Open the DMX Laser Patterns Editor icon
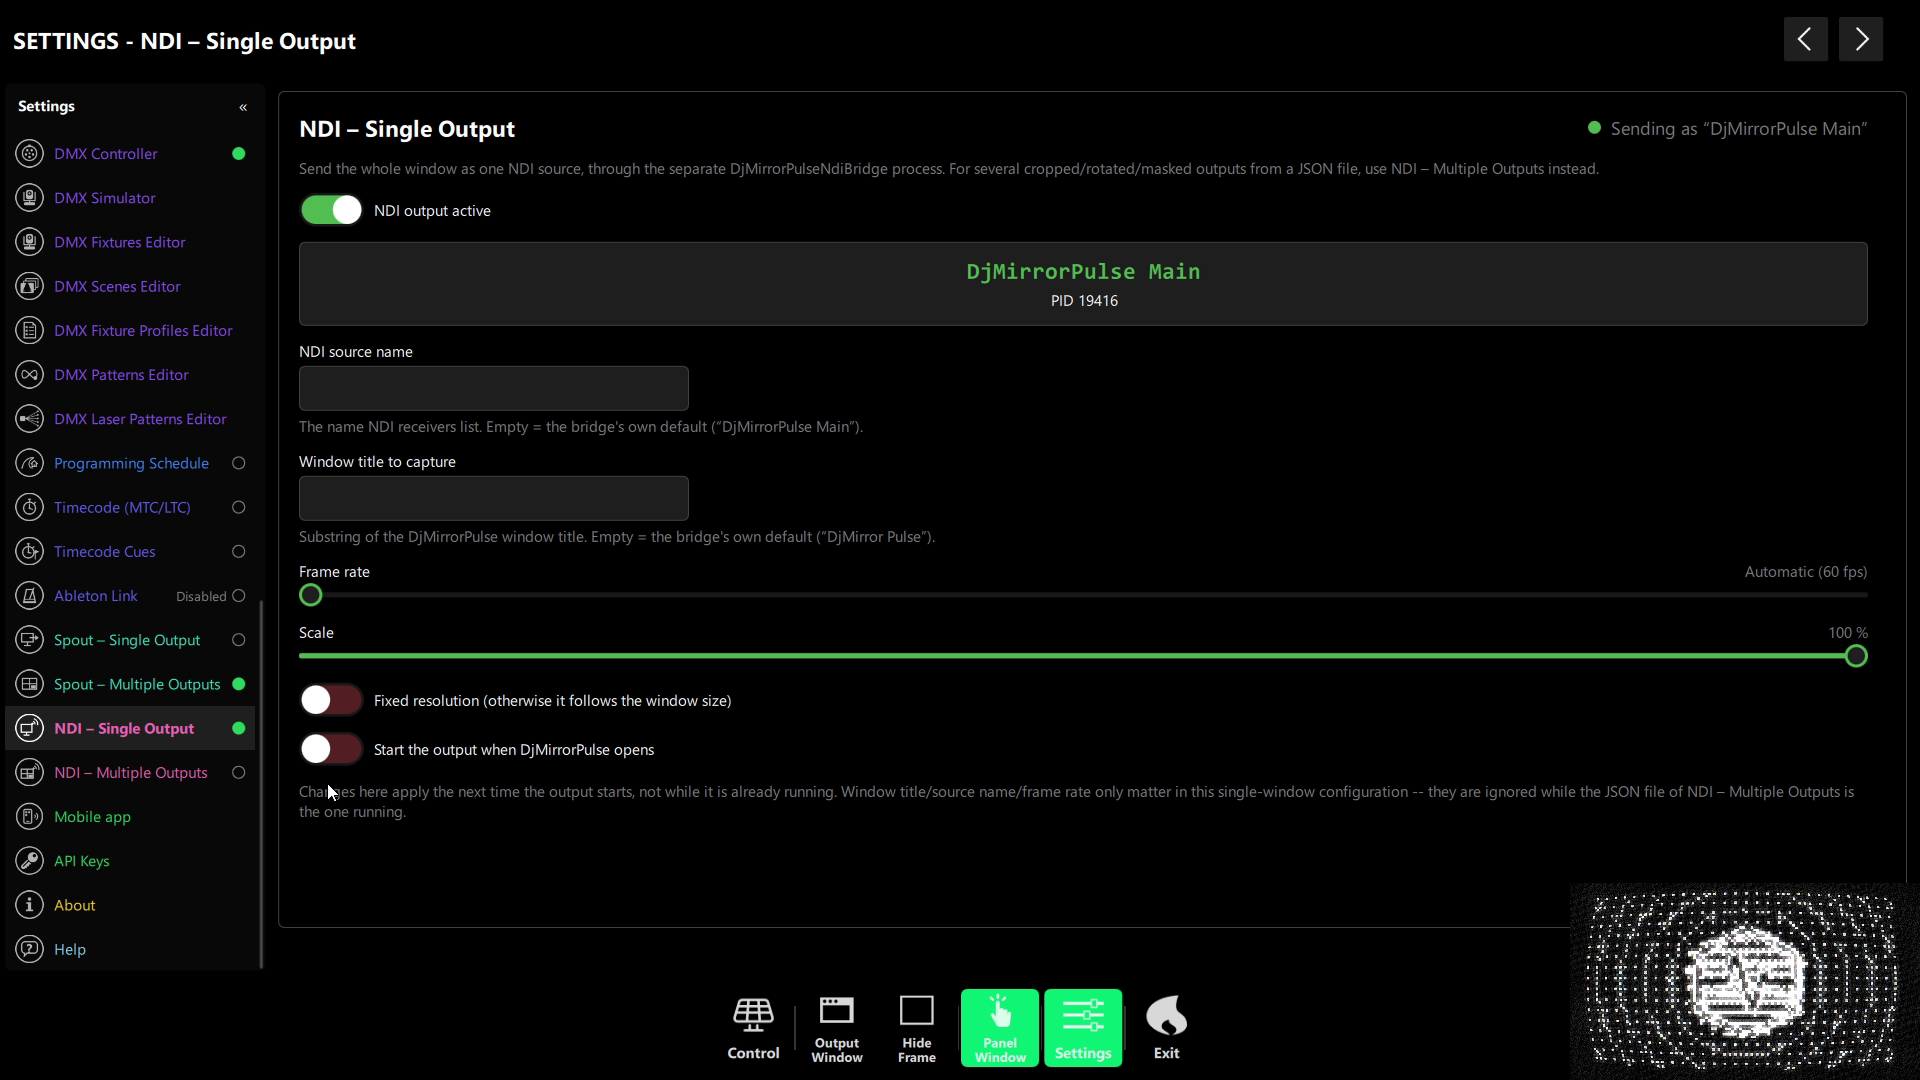Screen dimensions: 1920x1080 pos(30,419)
